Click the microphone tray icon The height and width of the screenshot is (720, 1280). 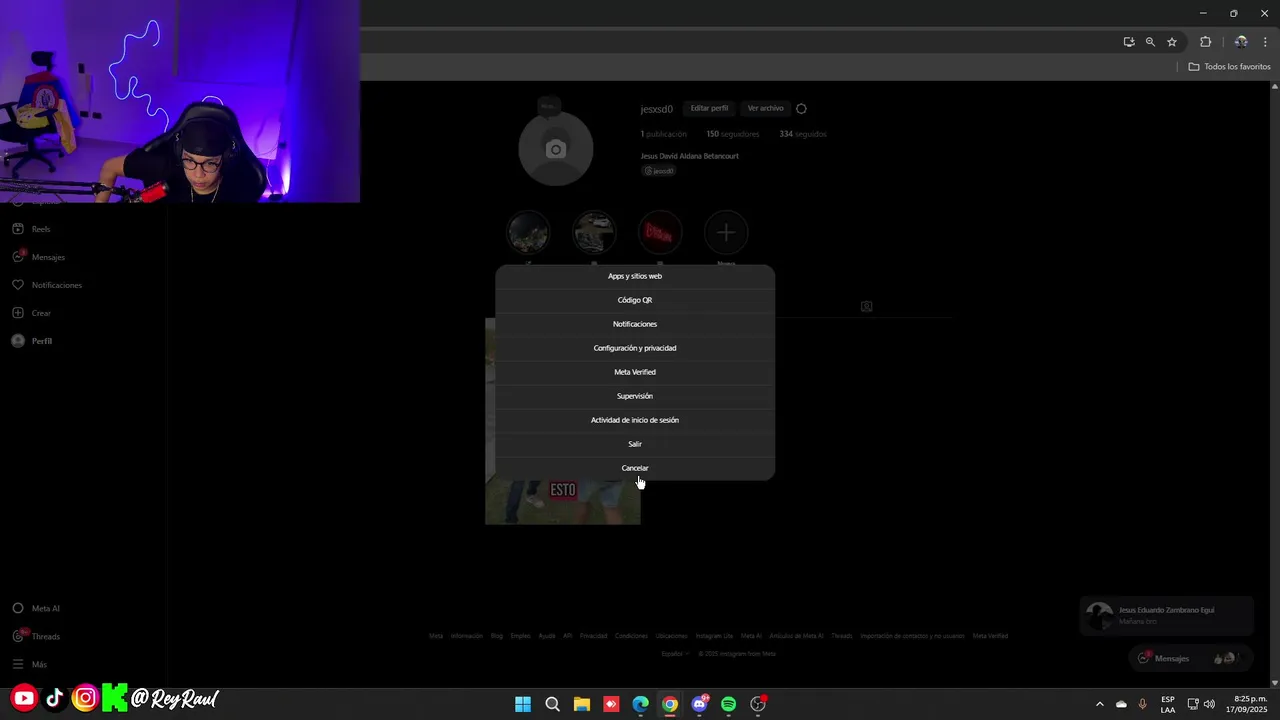pos(1142,704)
